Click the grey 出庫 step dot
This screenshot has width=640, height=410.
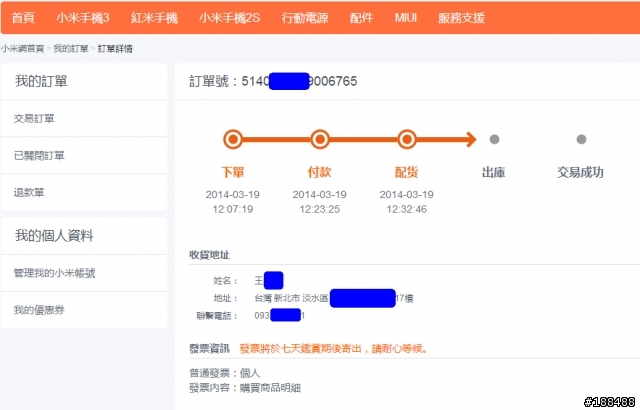point(494,140)
